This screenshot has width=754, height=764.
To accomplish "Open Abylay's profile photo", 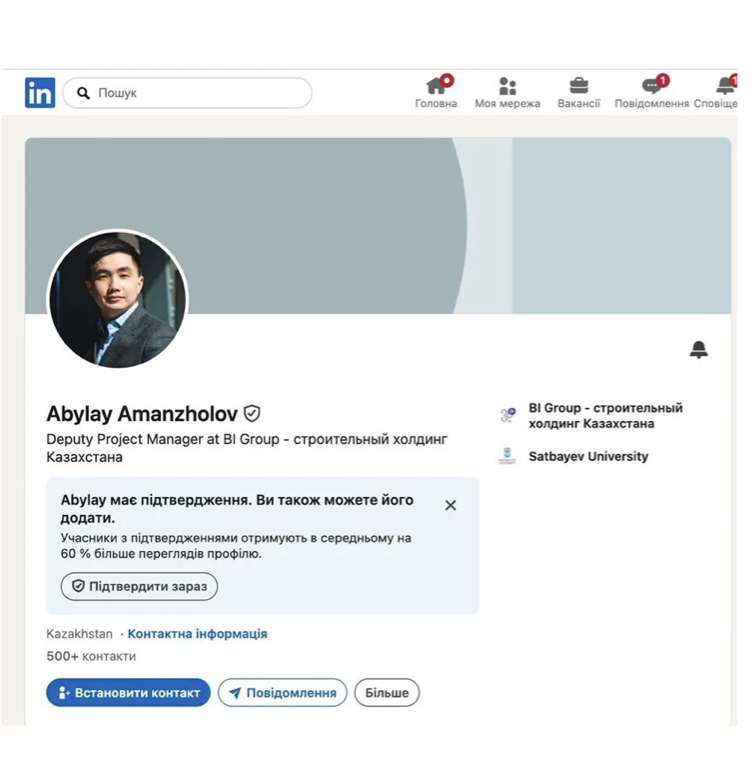I will tap(117, 299).
